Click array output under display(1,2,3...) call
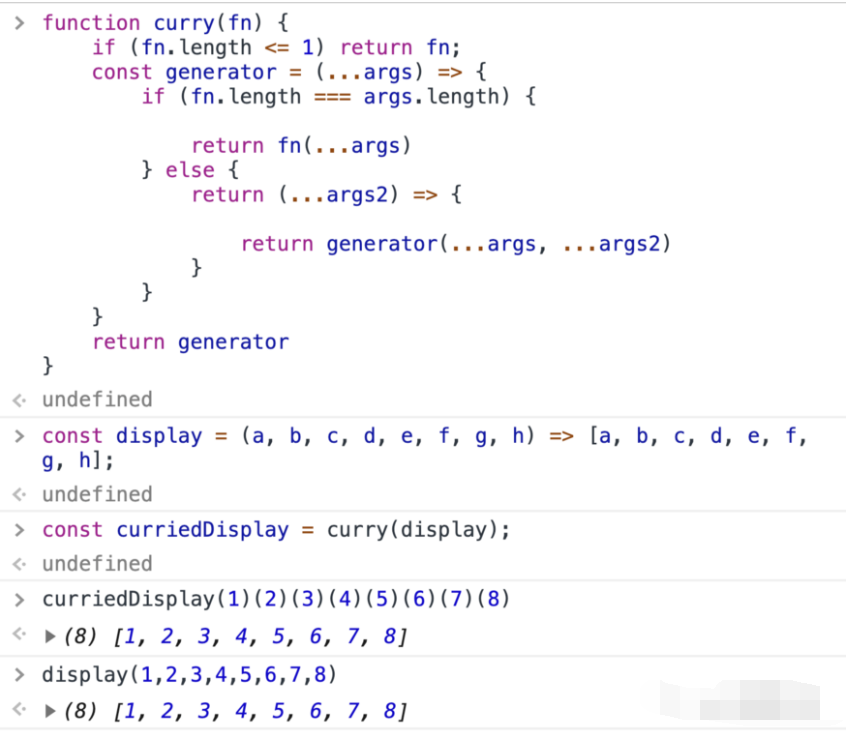The width and height of the screenshot is (846, 738). point(235,711)
